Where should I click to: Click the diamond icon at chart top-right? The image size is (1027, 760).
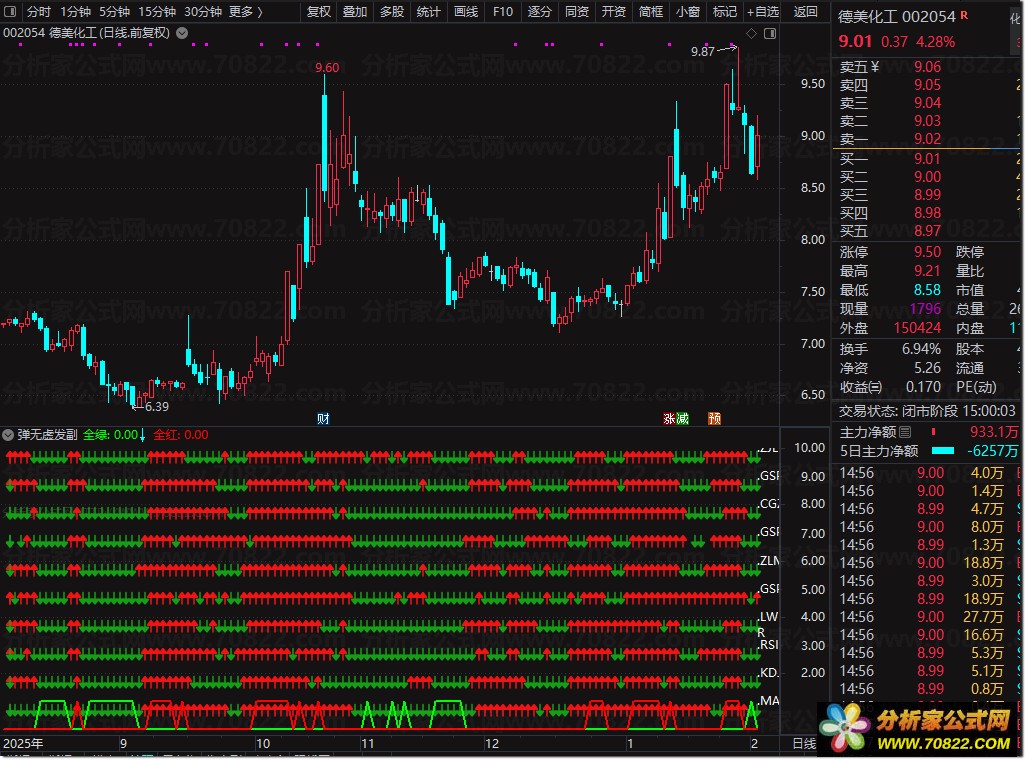[x=751, y=33]
